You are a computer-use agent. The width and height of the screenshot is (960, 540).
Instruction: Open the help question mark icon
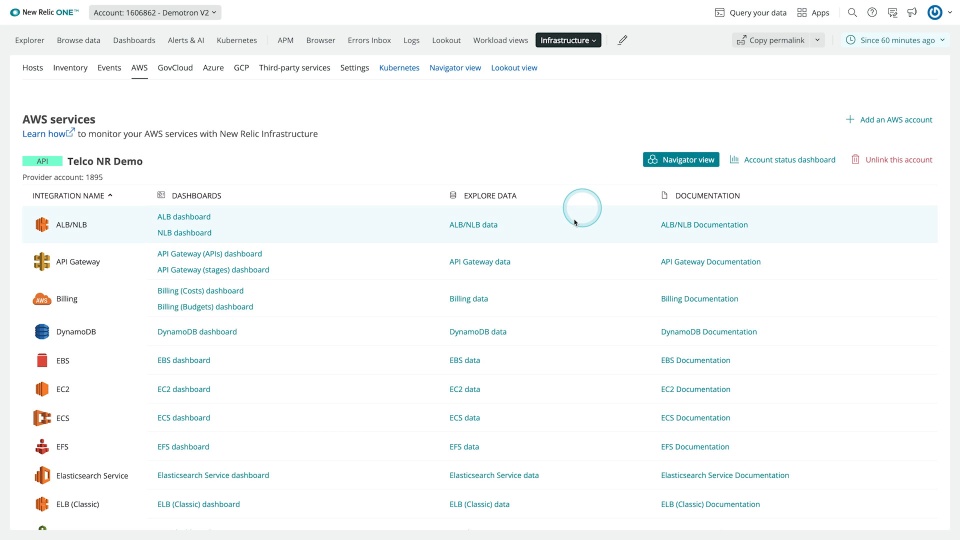872,12
